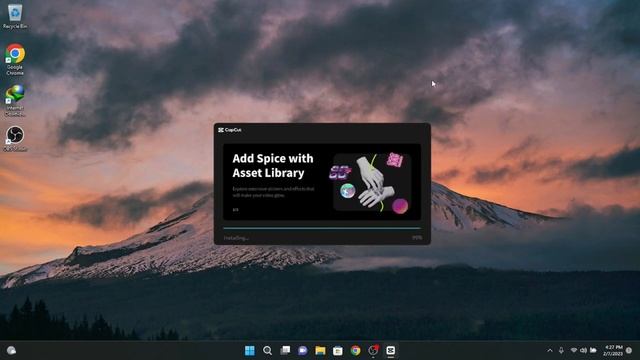
Task: Click the microphone tray icon
Action: click(x=561, y=351)
